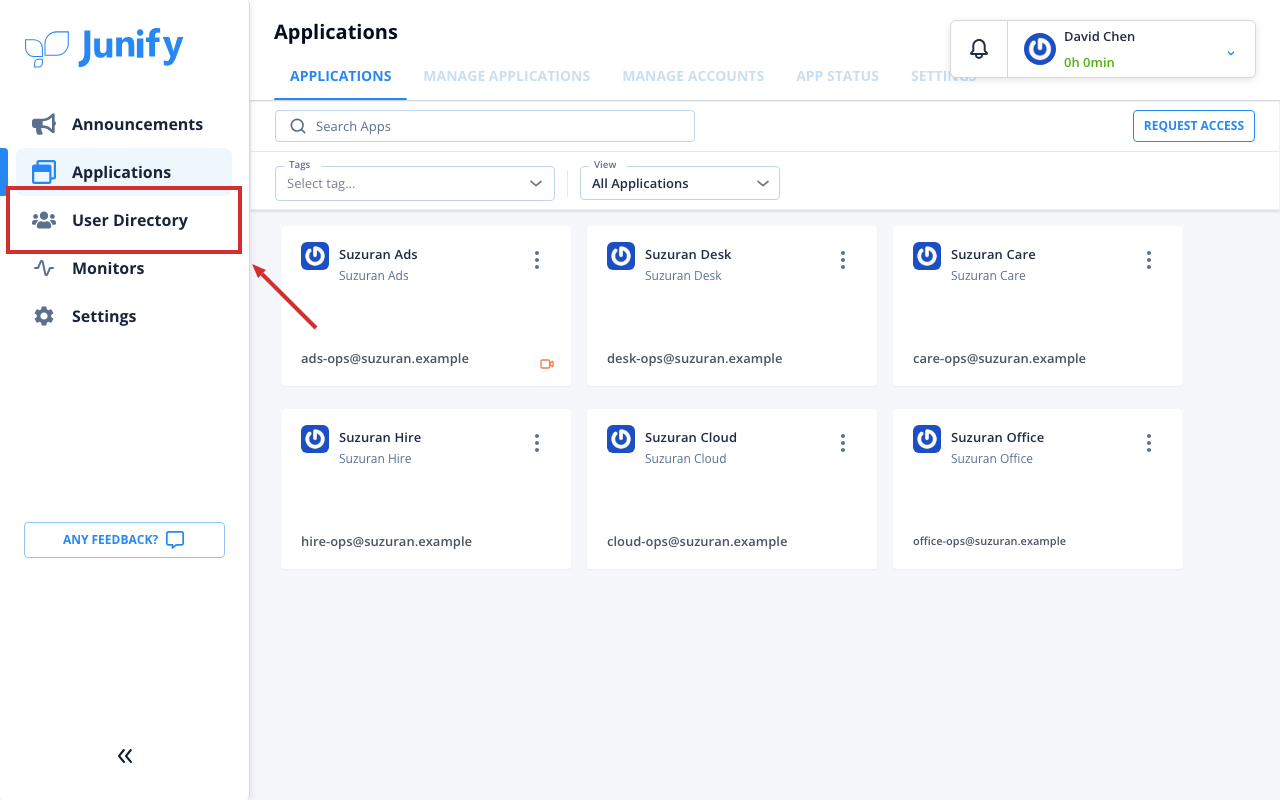Click Any Feedback button
Image resolution: width=1280 pixels, height=800 pixels.
[x=124, y=540]
